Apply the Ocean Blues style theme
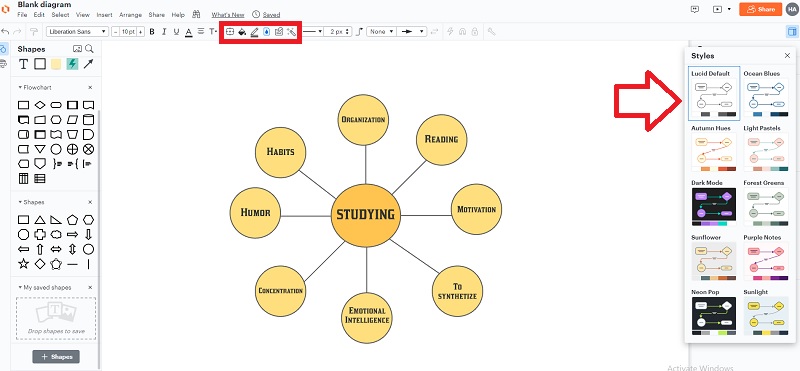800x371 pixels. (x=766, y=93)
